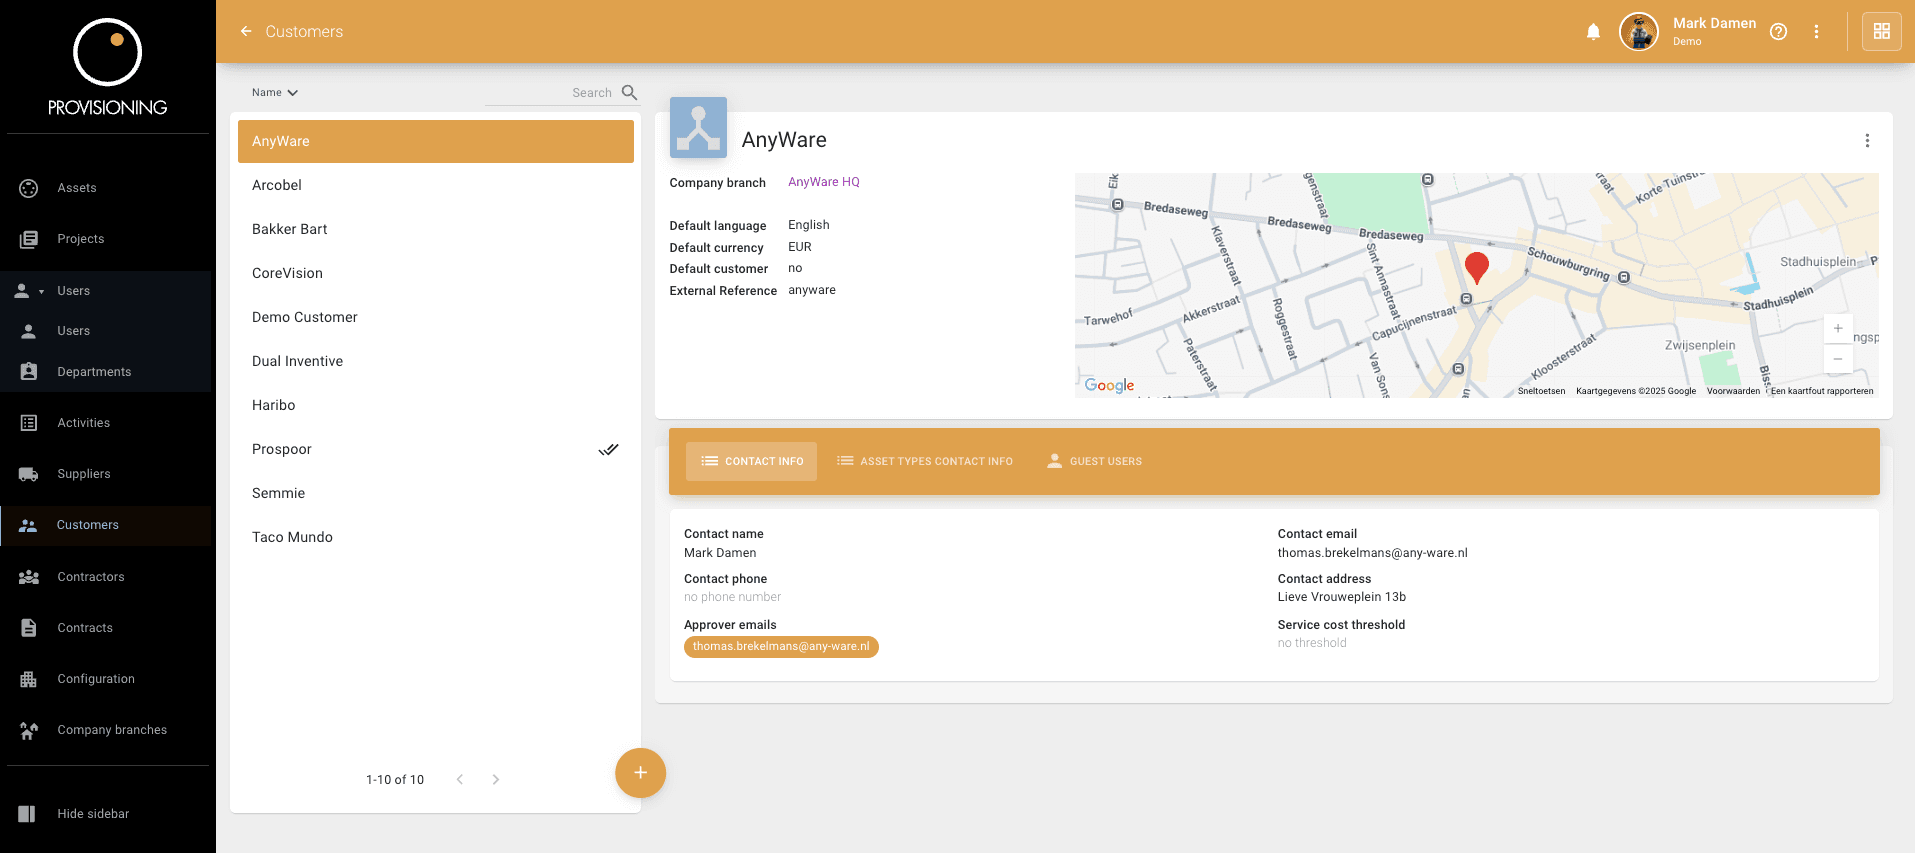Select Prospoor customer
This screenshot has height=853, width=1915.
tap(436, 449)
